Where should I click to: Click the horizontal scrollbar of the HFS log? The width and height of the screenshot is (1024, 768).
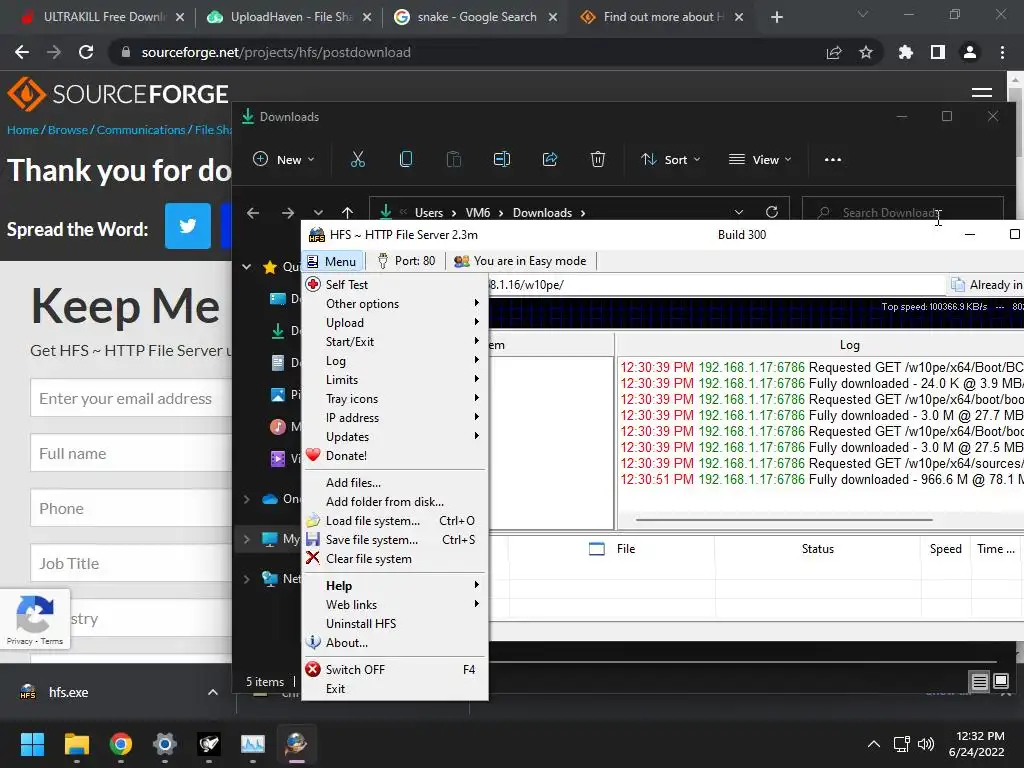pos(784,520)
